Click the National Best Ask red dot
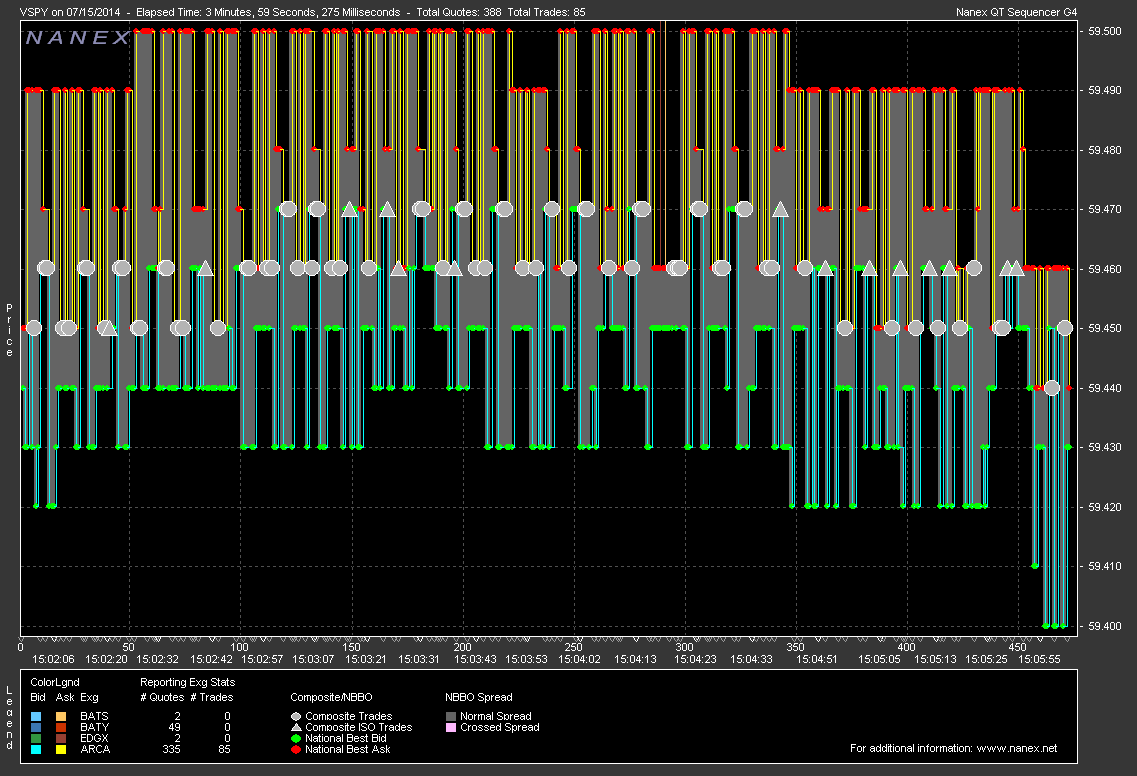This screenshot has width=1137, height=776. pyautogui.click(x=296, y=749)
